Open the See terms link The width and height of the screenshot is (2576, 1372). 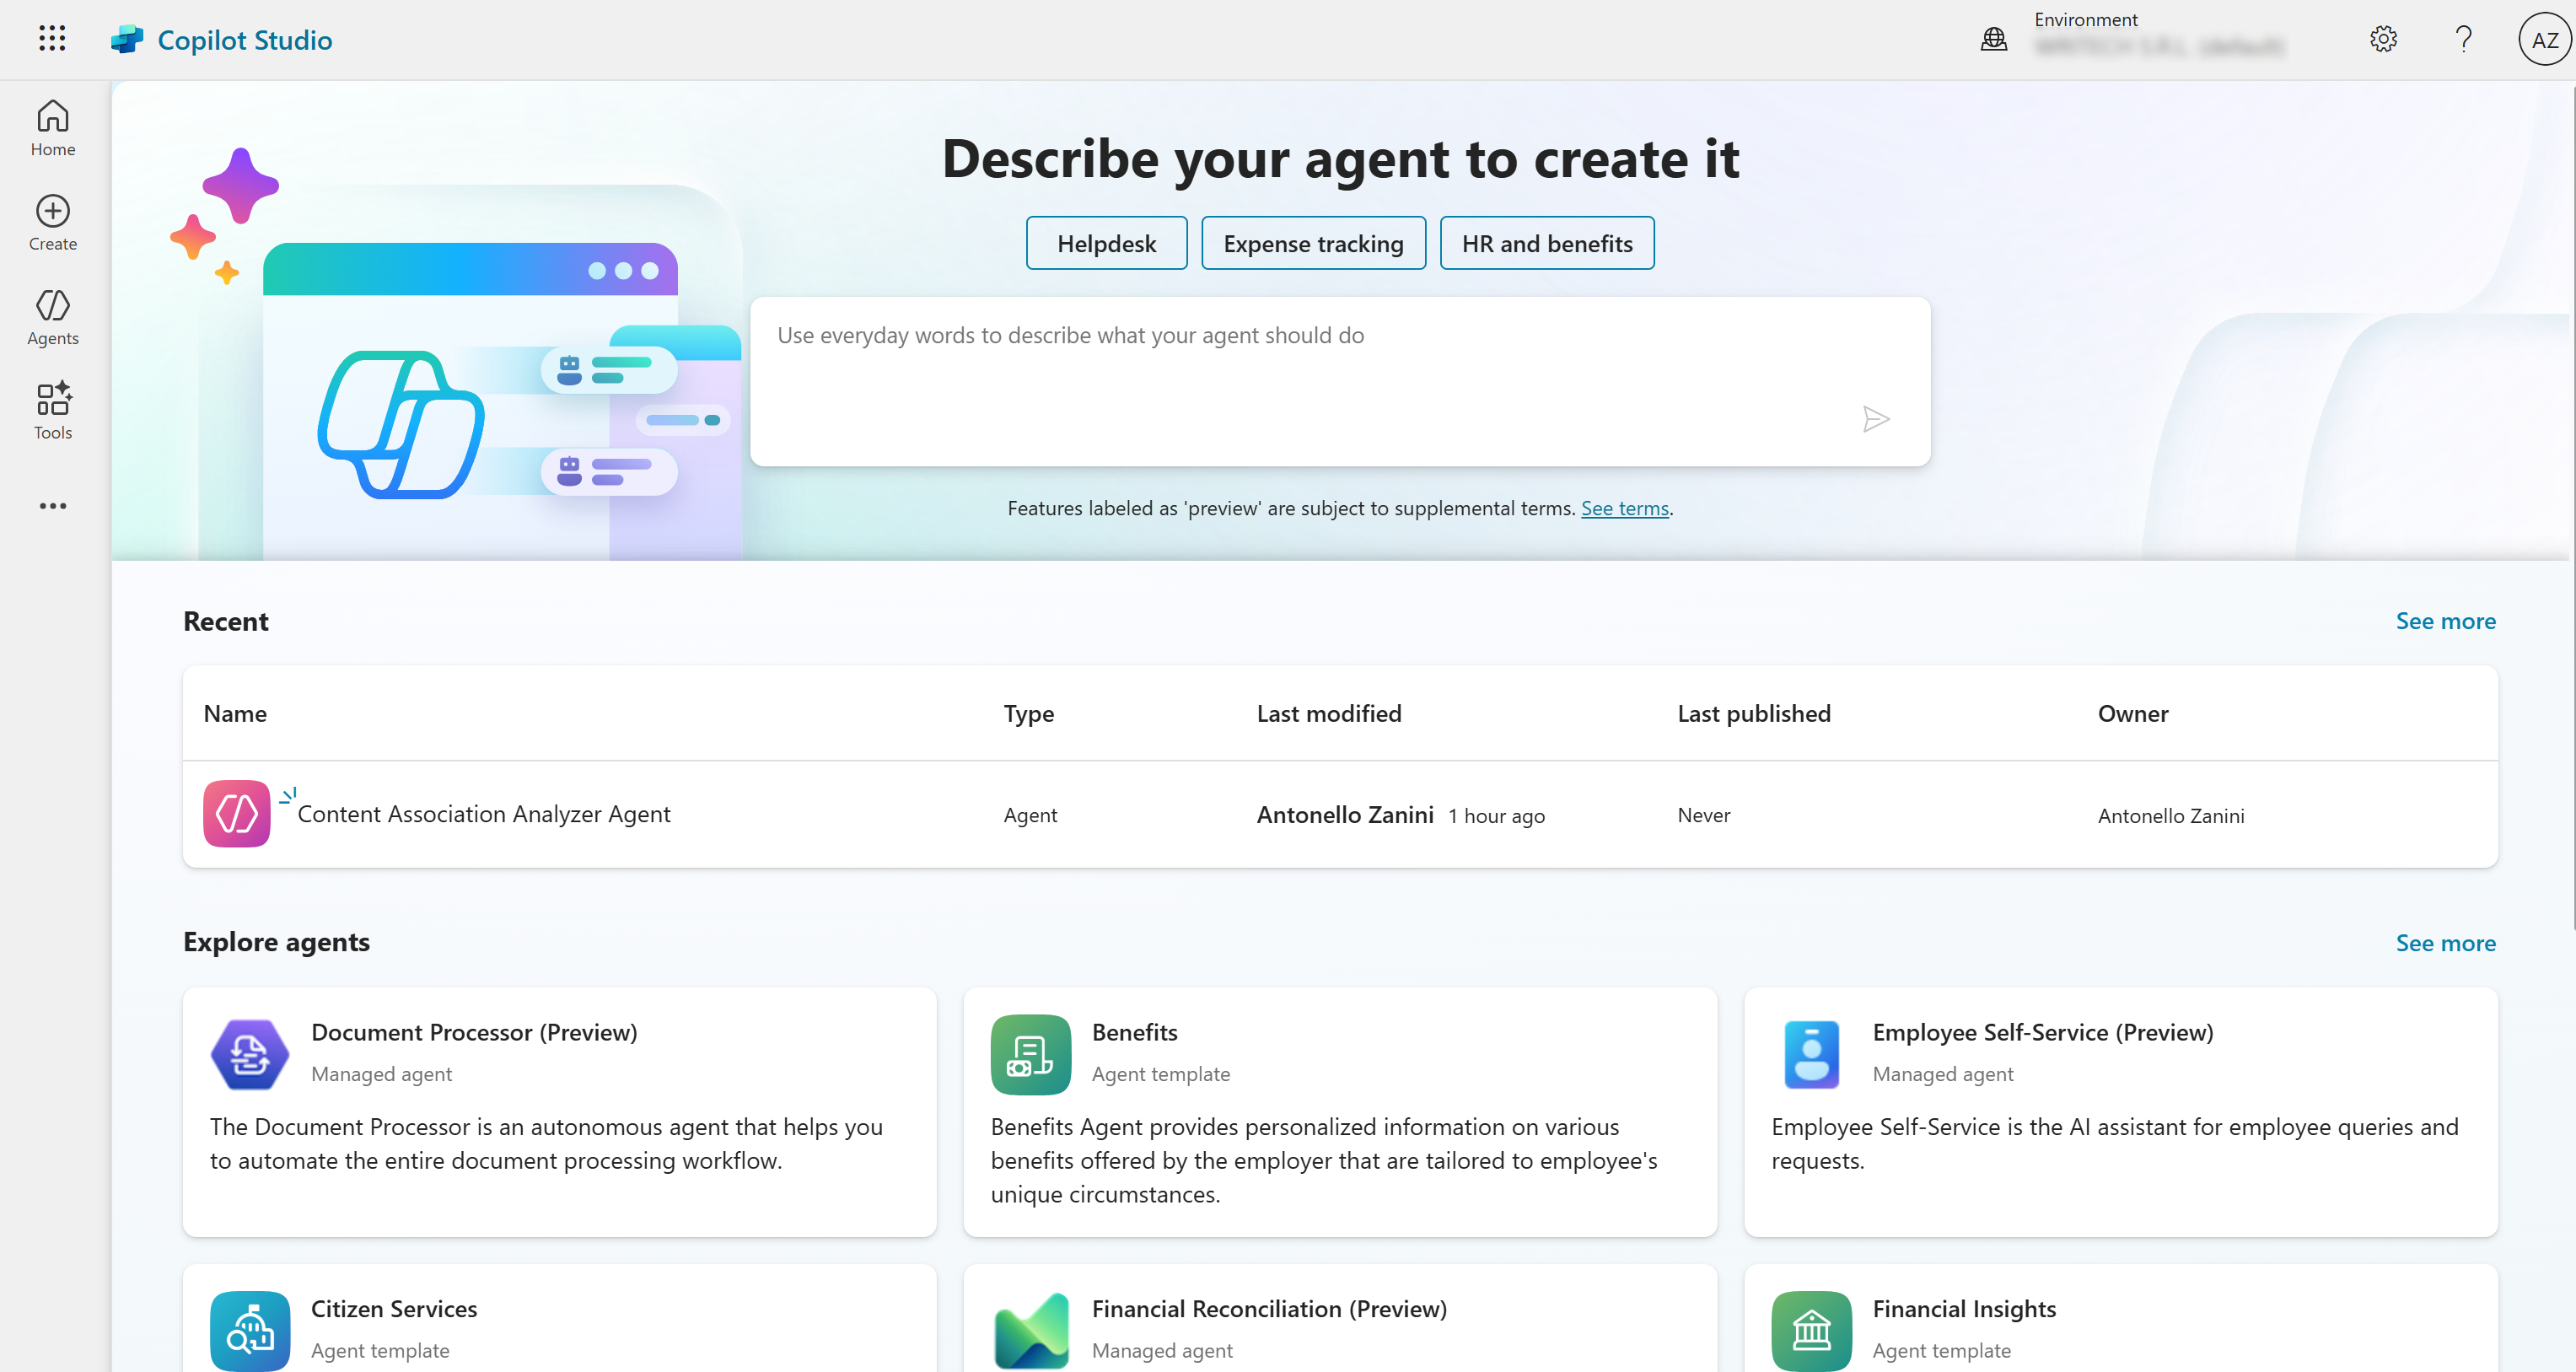click(1624, 508)
